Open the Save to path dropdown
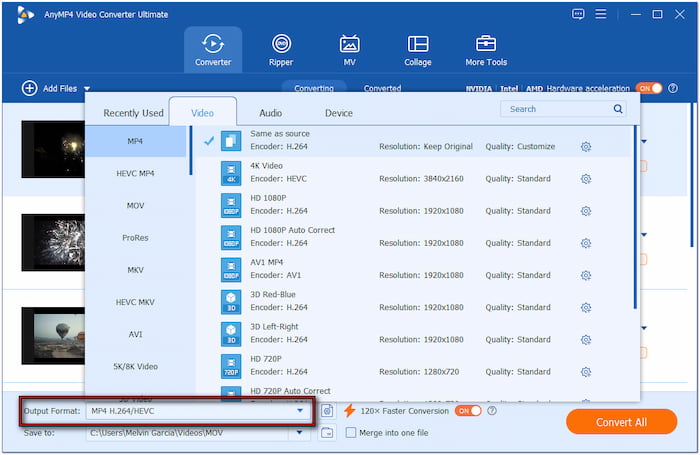The image size is (700, 455). click(300, 432)
